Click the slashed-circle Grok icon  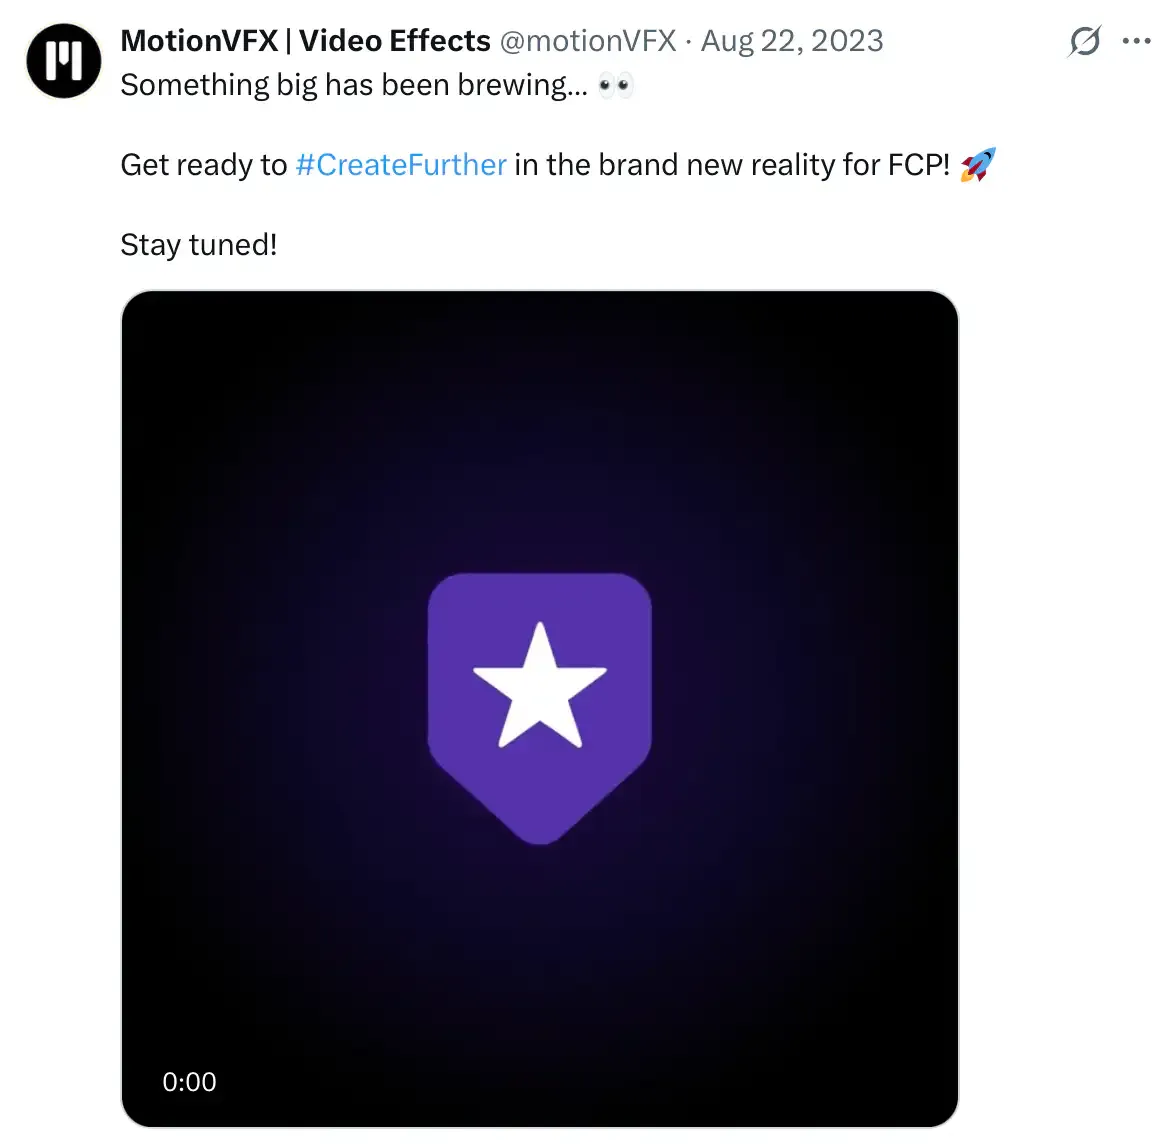tap(1084, 42)
